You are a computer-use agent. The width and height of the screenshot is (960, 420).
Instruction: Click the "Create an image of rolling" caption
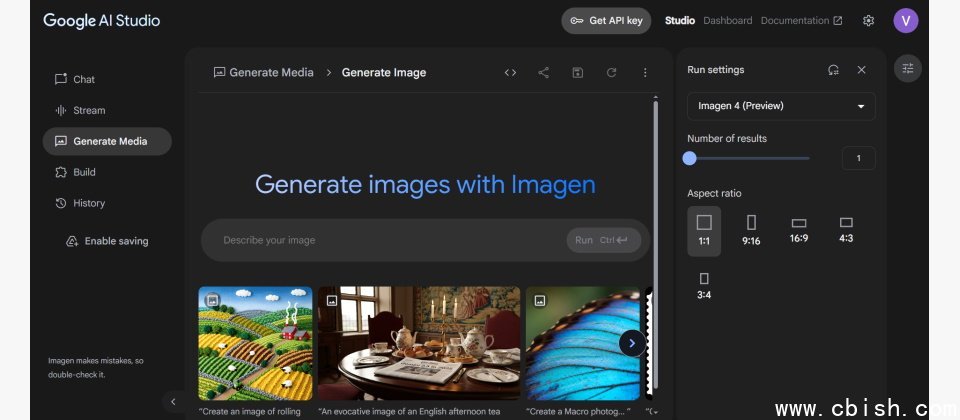tap(250, 411)
